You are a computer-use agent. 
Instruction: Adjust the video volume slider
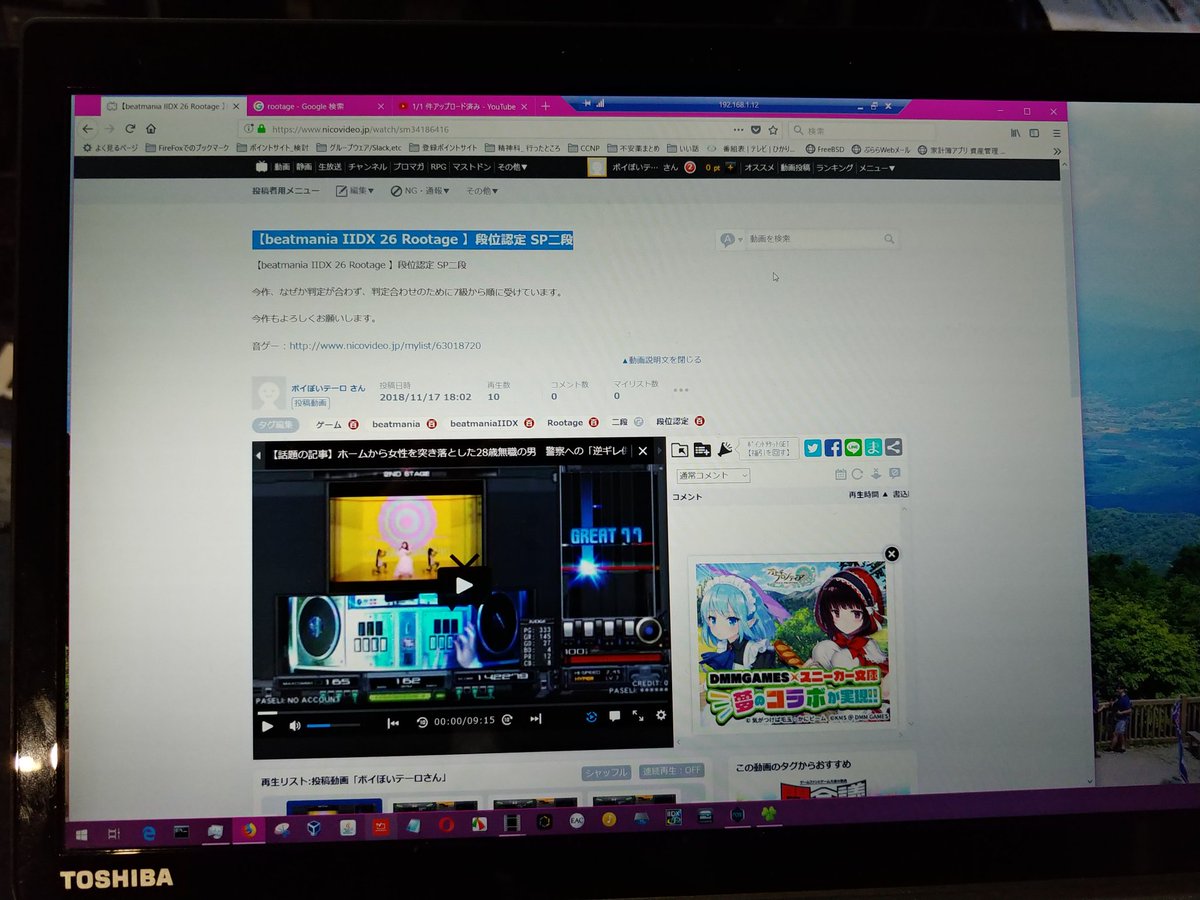333,725
